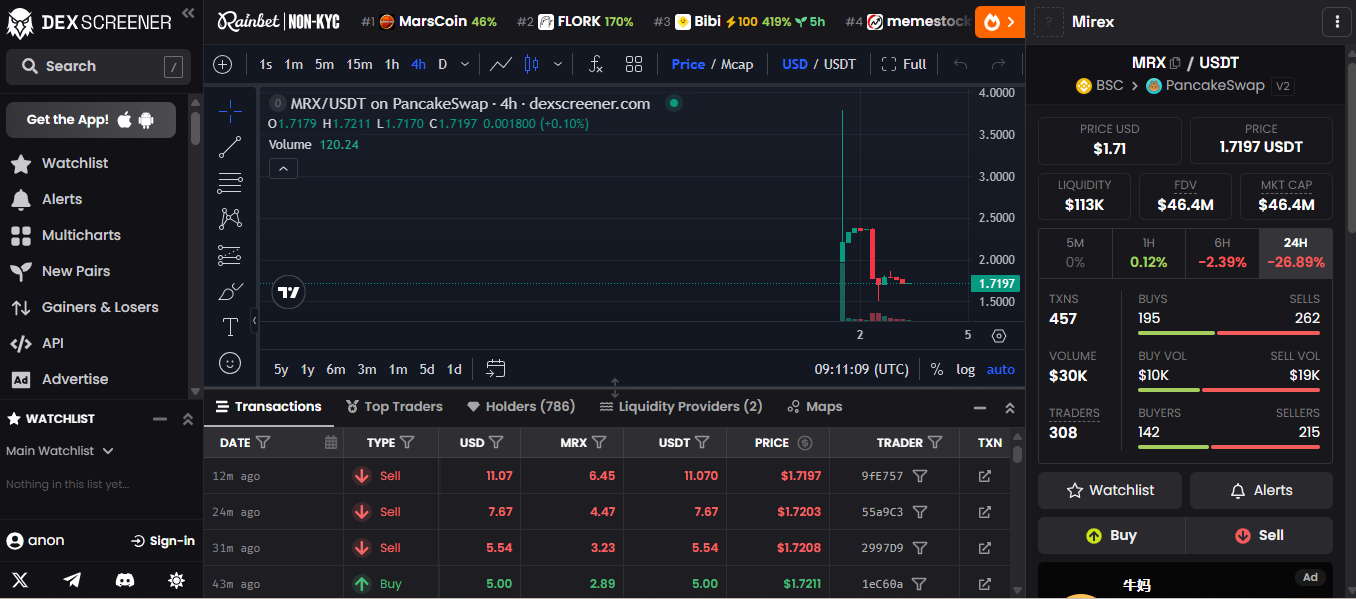Switch chart currency to USDT
Image resolution: width=1356 pixels, height=599 pixels.
point(840,64)
